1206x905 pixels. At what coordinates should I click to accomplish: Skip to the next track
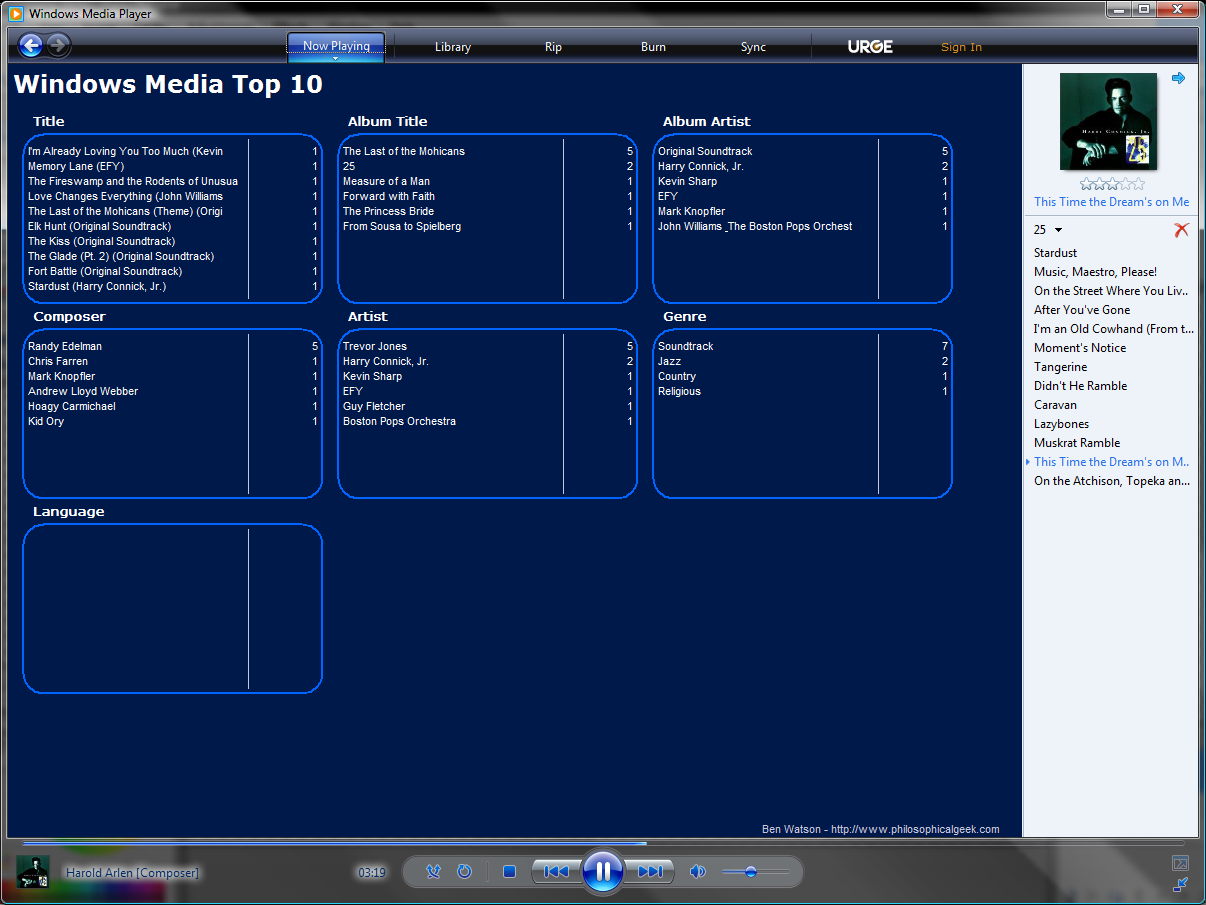click(650, 872)
